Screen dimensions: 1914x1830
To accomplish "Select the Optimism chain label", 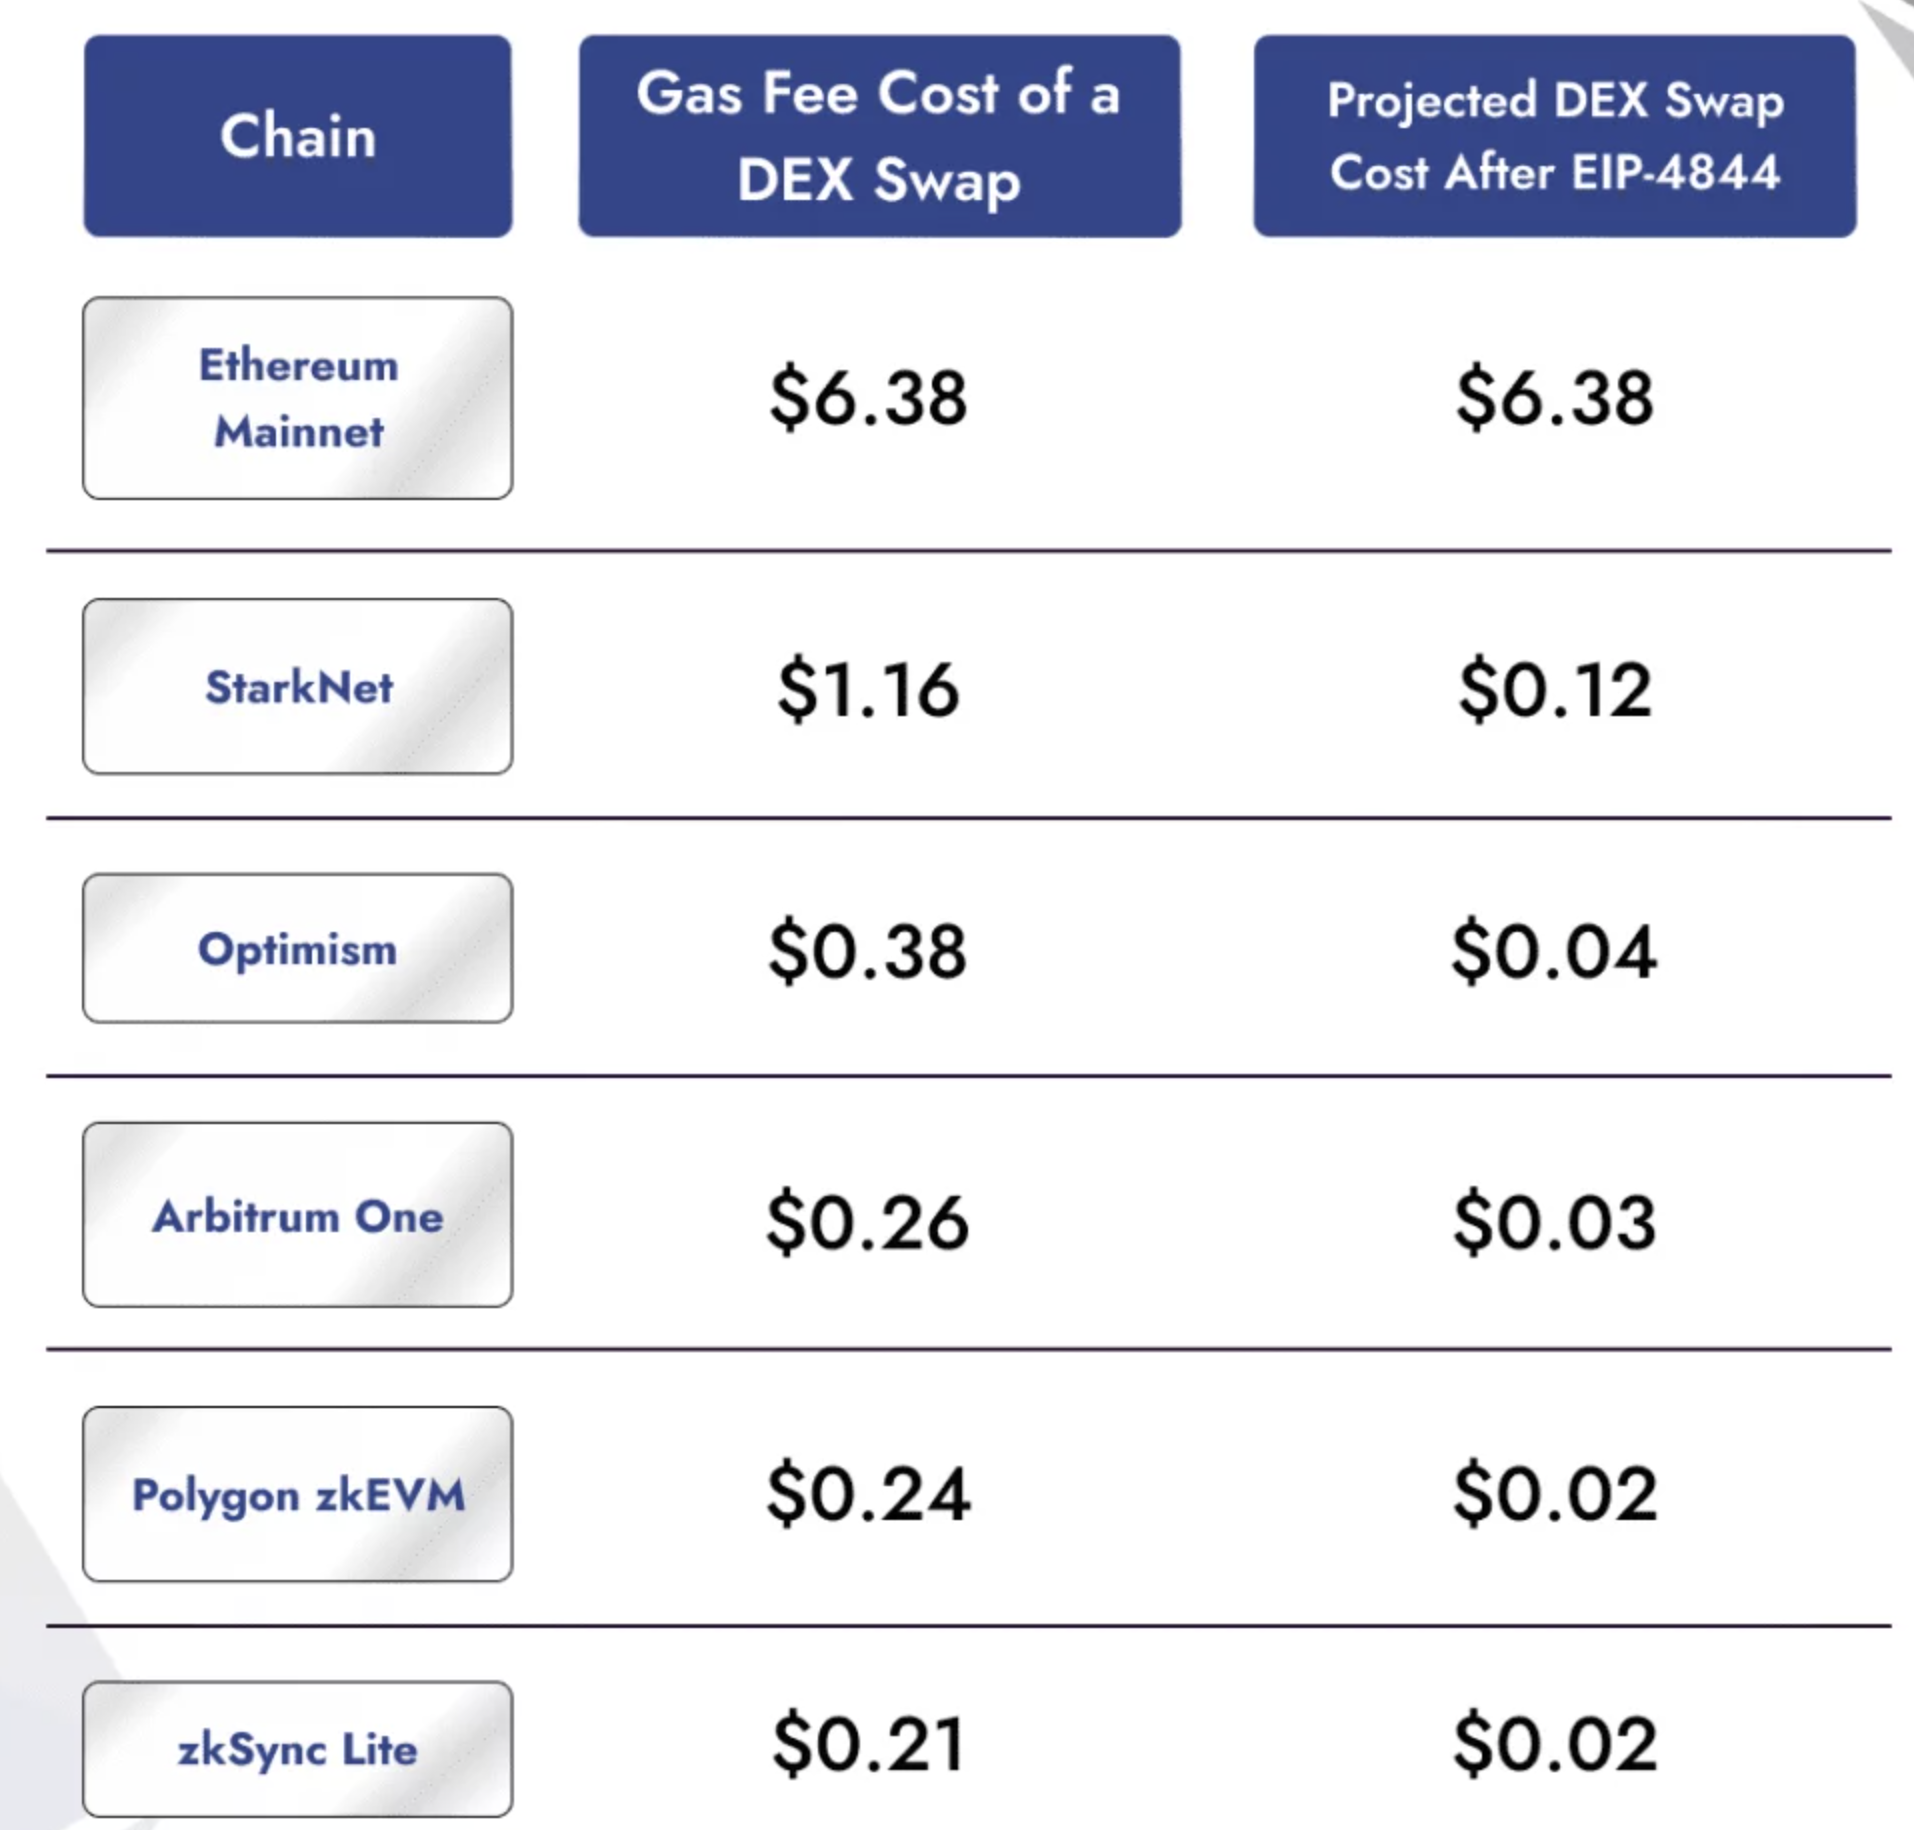I will click(298, 948).
